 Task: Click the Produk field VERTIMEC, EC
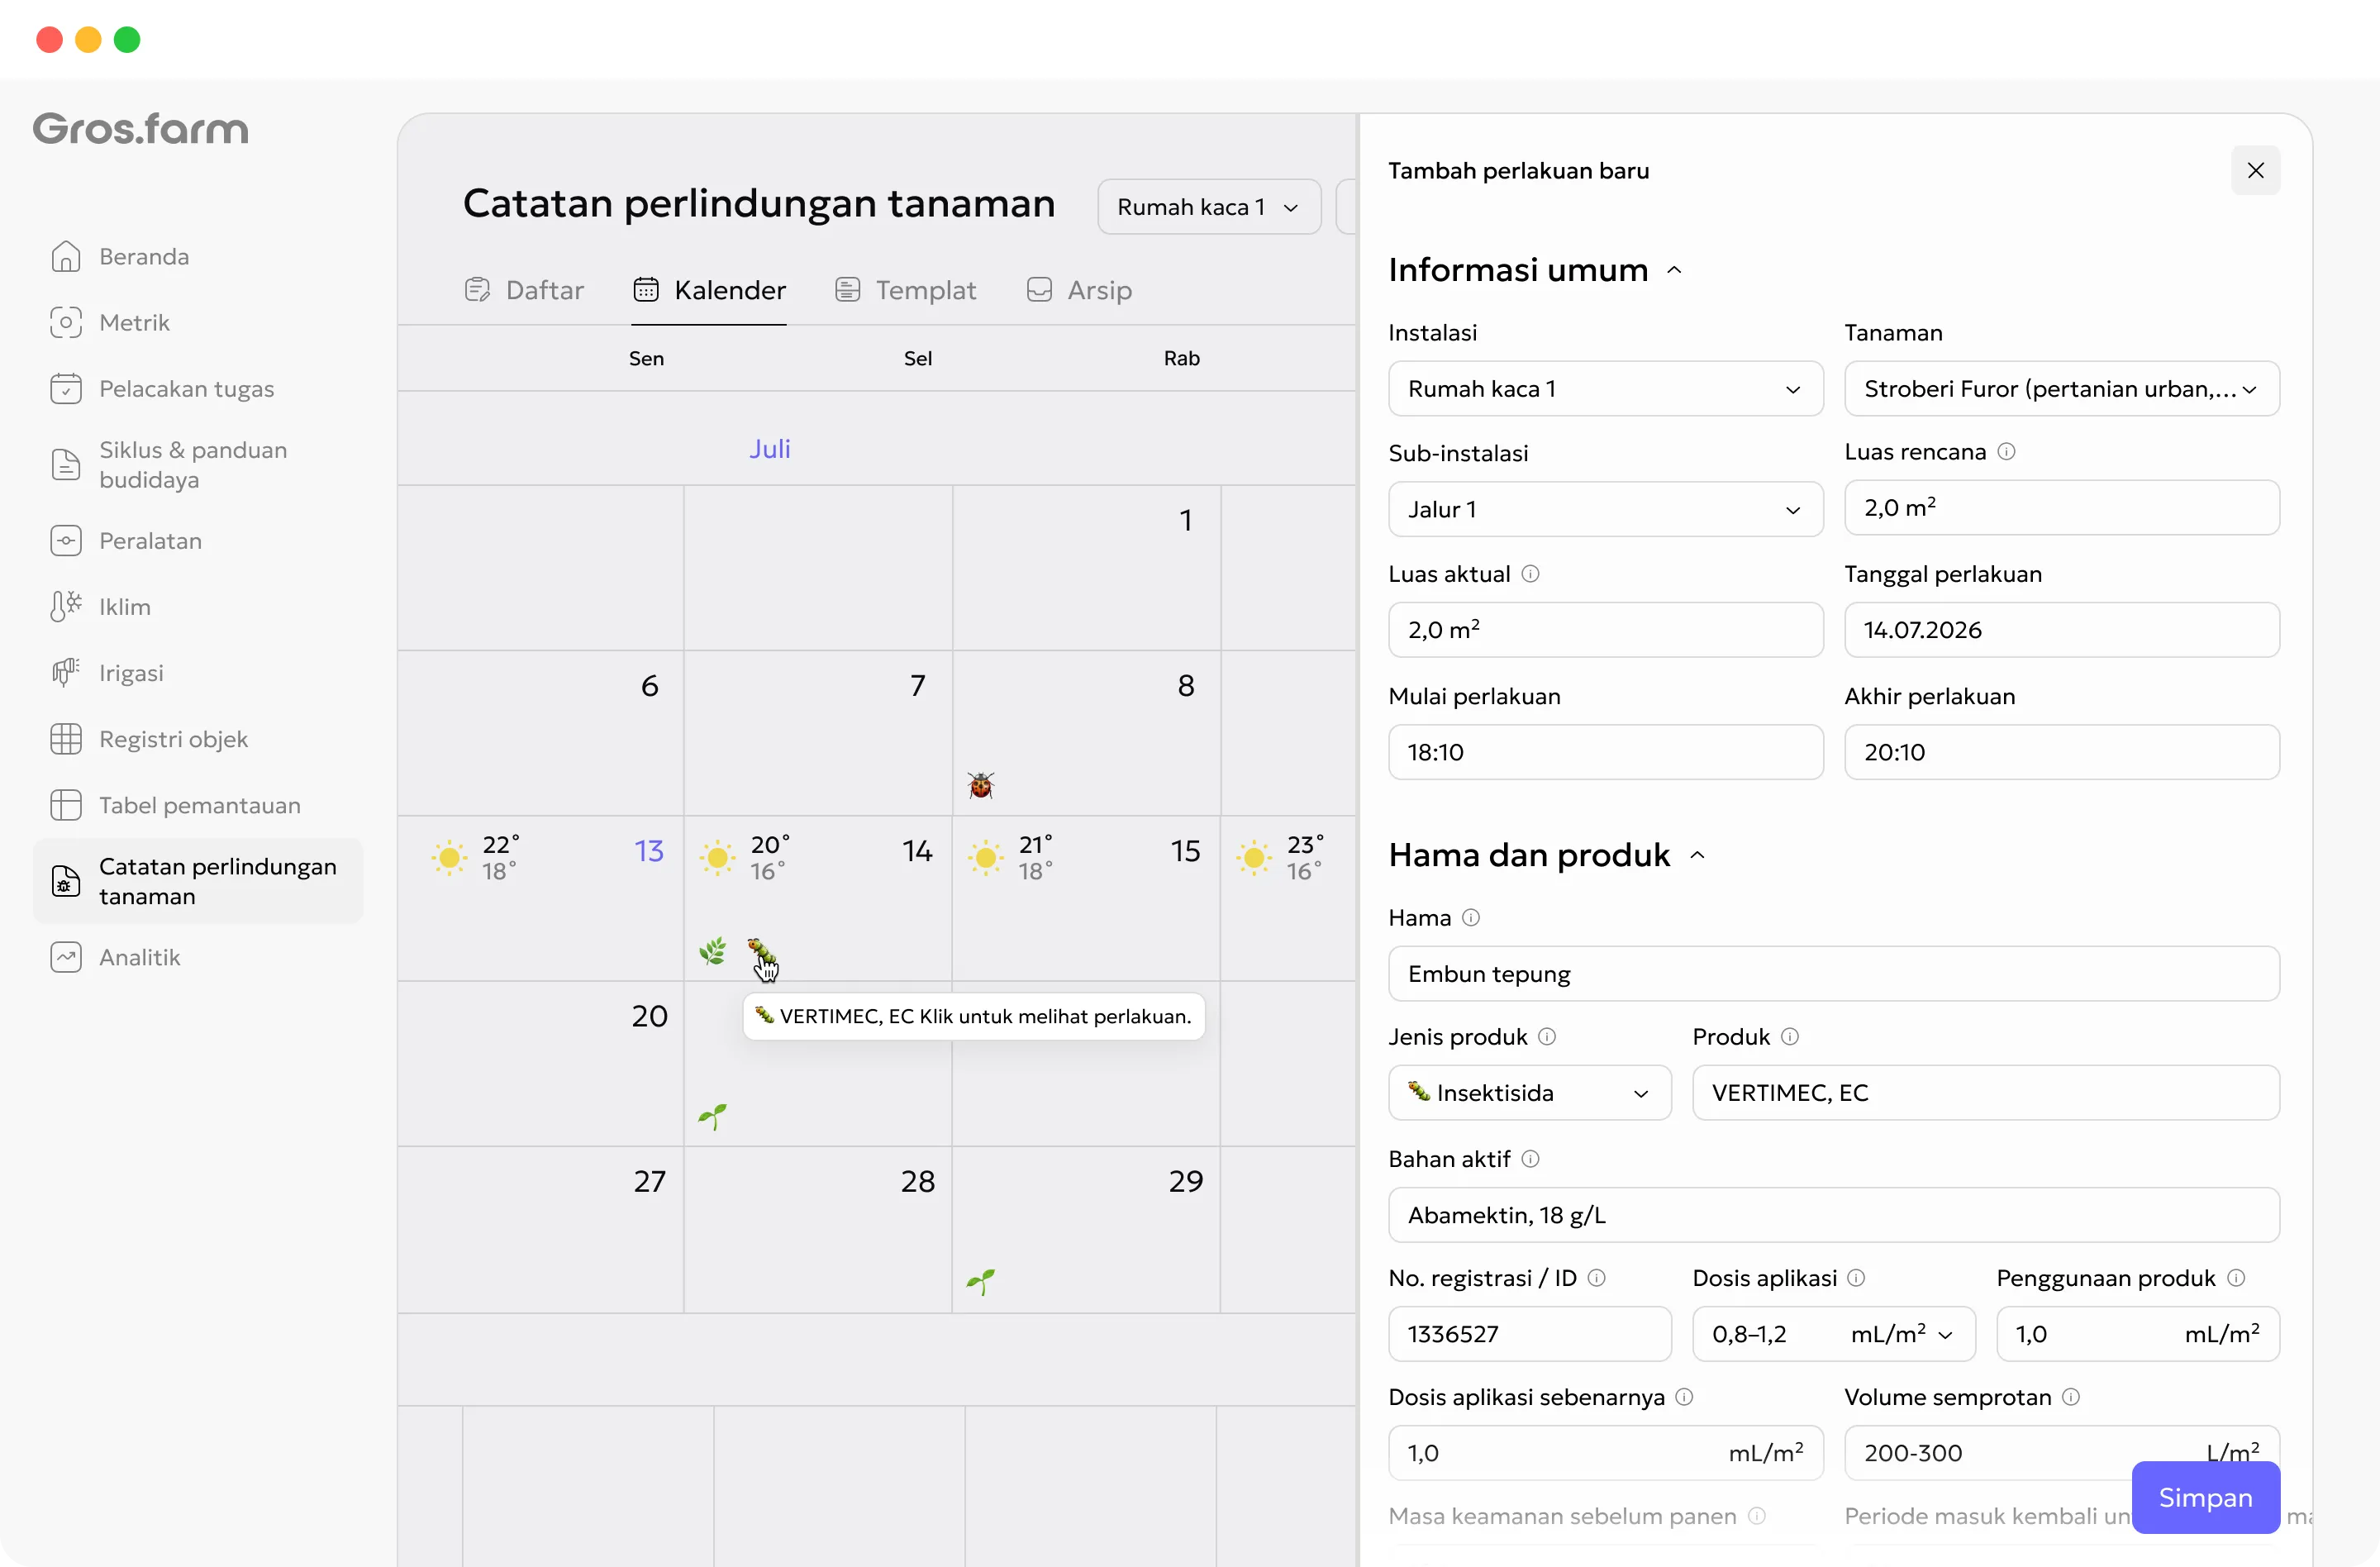click(x=1985, y=1092)
